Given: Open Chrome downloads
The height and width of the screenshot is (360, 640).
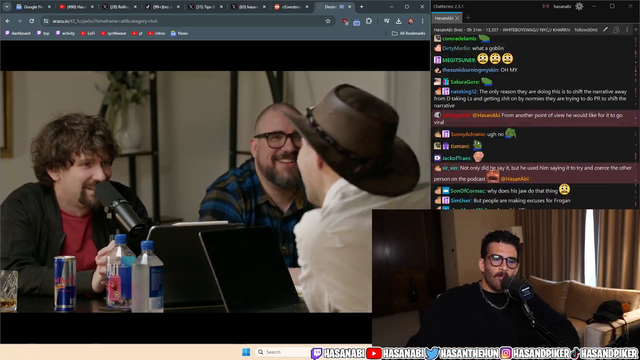Looking at the screenshot, I should [398, 21].
